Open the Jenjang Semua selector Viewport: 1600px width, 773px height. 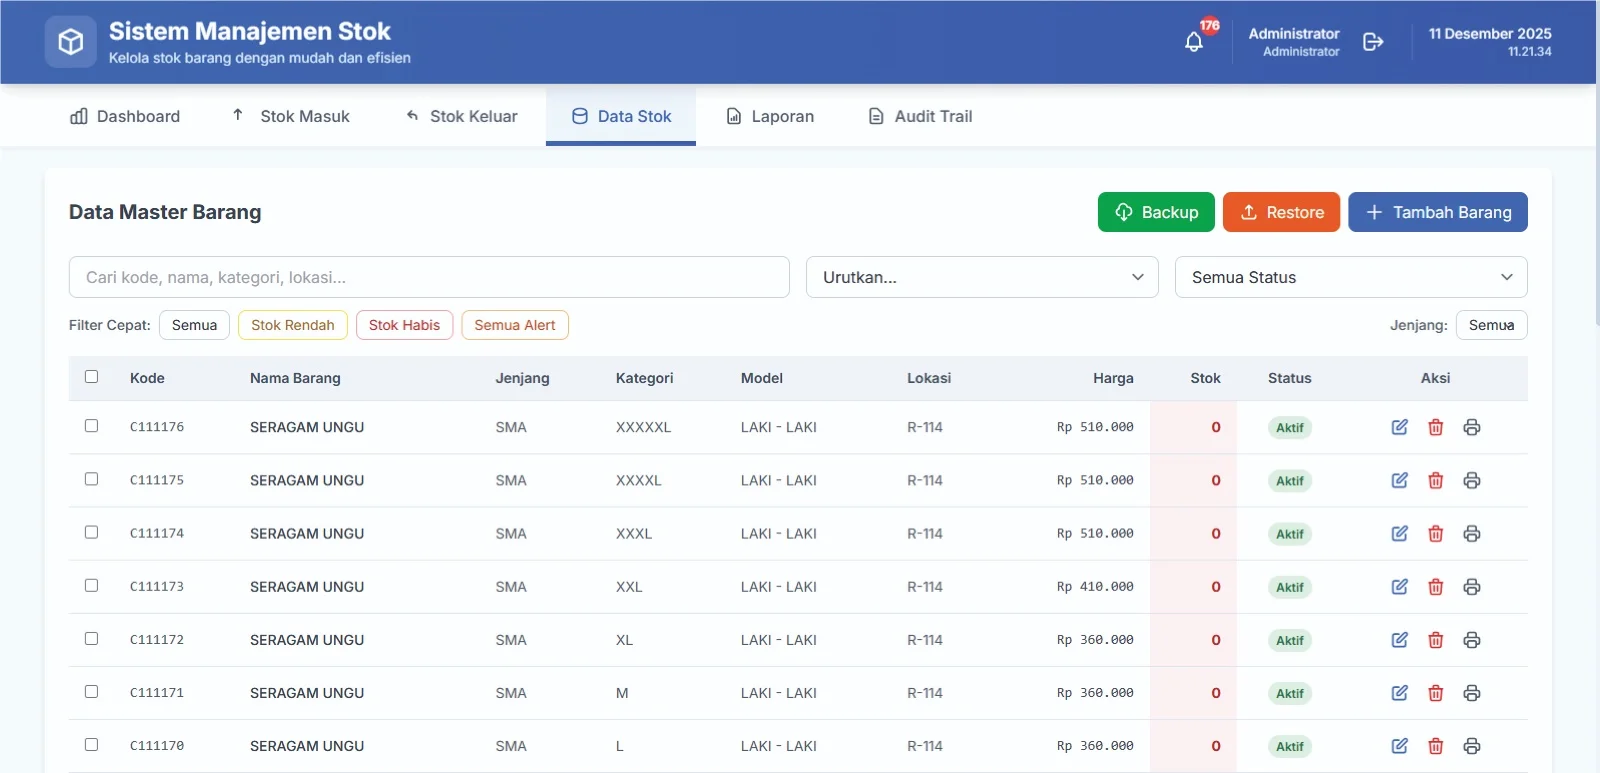(x=1492, y=325)
